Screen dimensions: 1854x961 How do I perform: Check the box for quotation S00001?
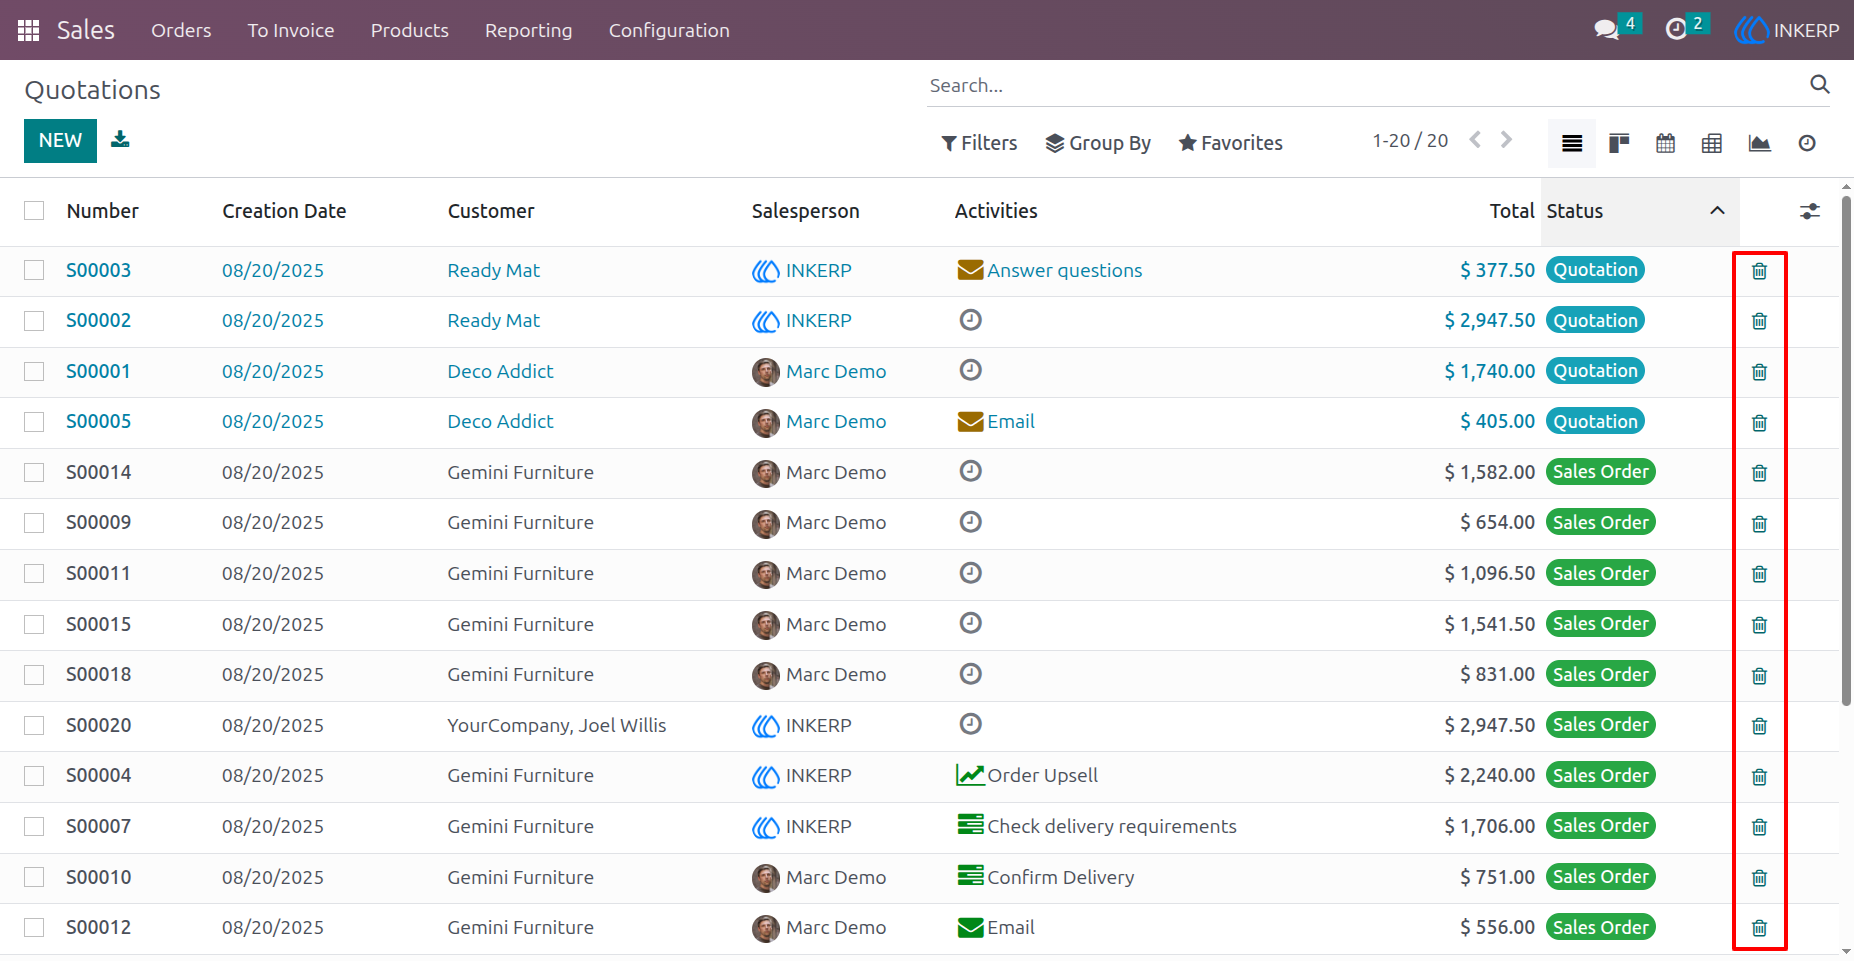[x=34, y=371]
